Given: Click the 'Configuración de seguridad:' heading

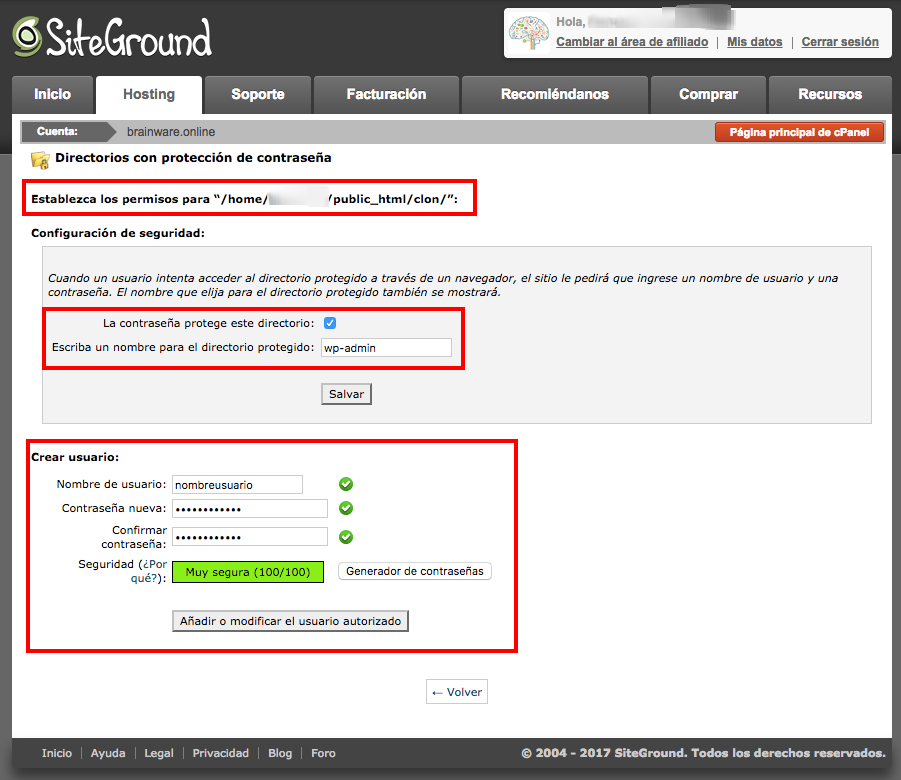Looking at the screenshot, I should tap(118, 233).
